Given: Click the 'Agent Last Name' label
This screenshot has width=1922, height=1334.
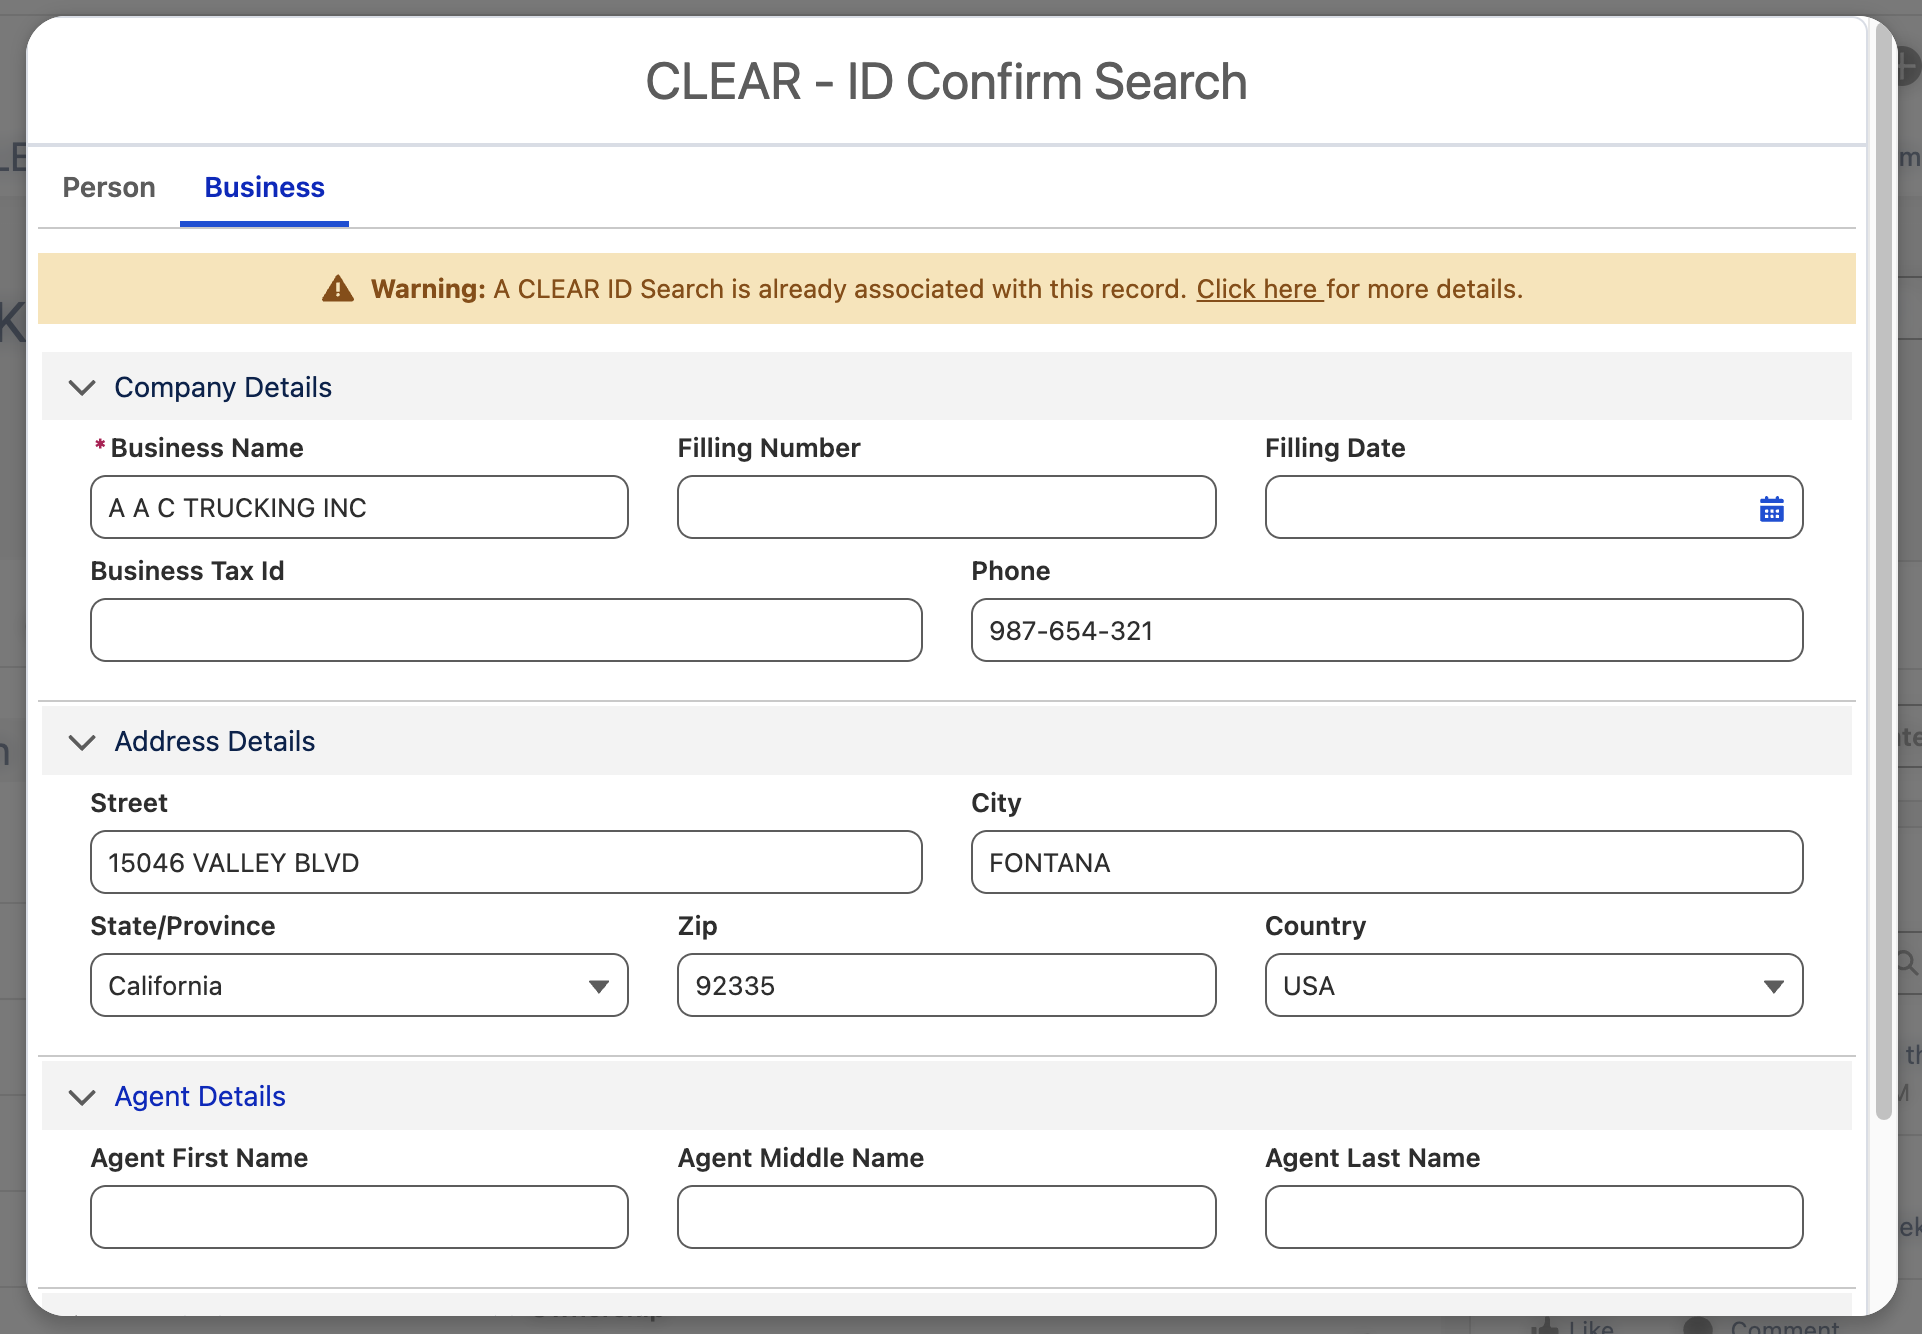Looking at the screenshot, I should coord(1373,1158).
